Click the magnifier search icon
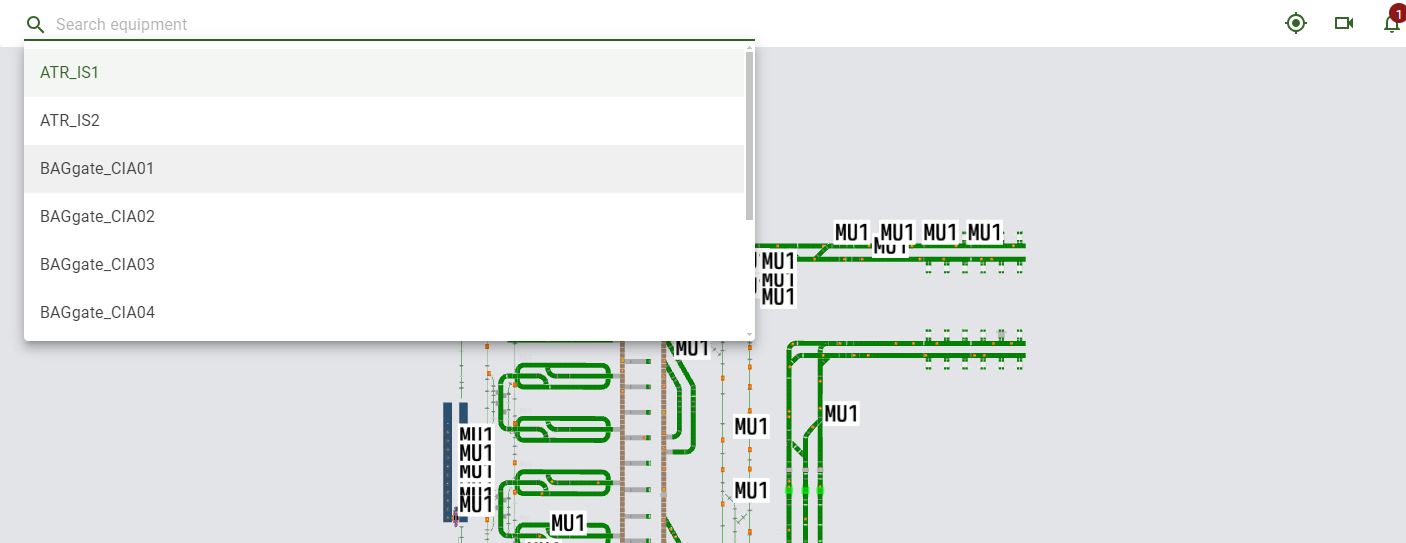 (36, 25)
